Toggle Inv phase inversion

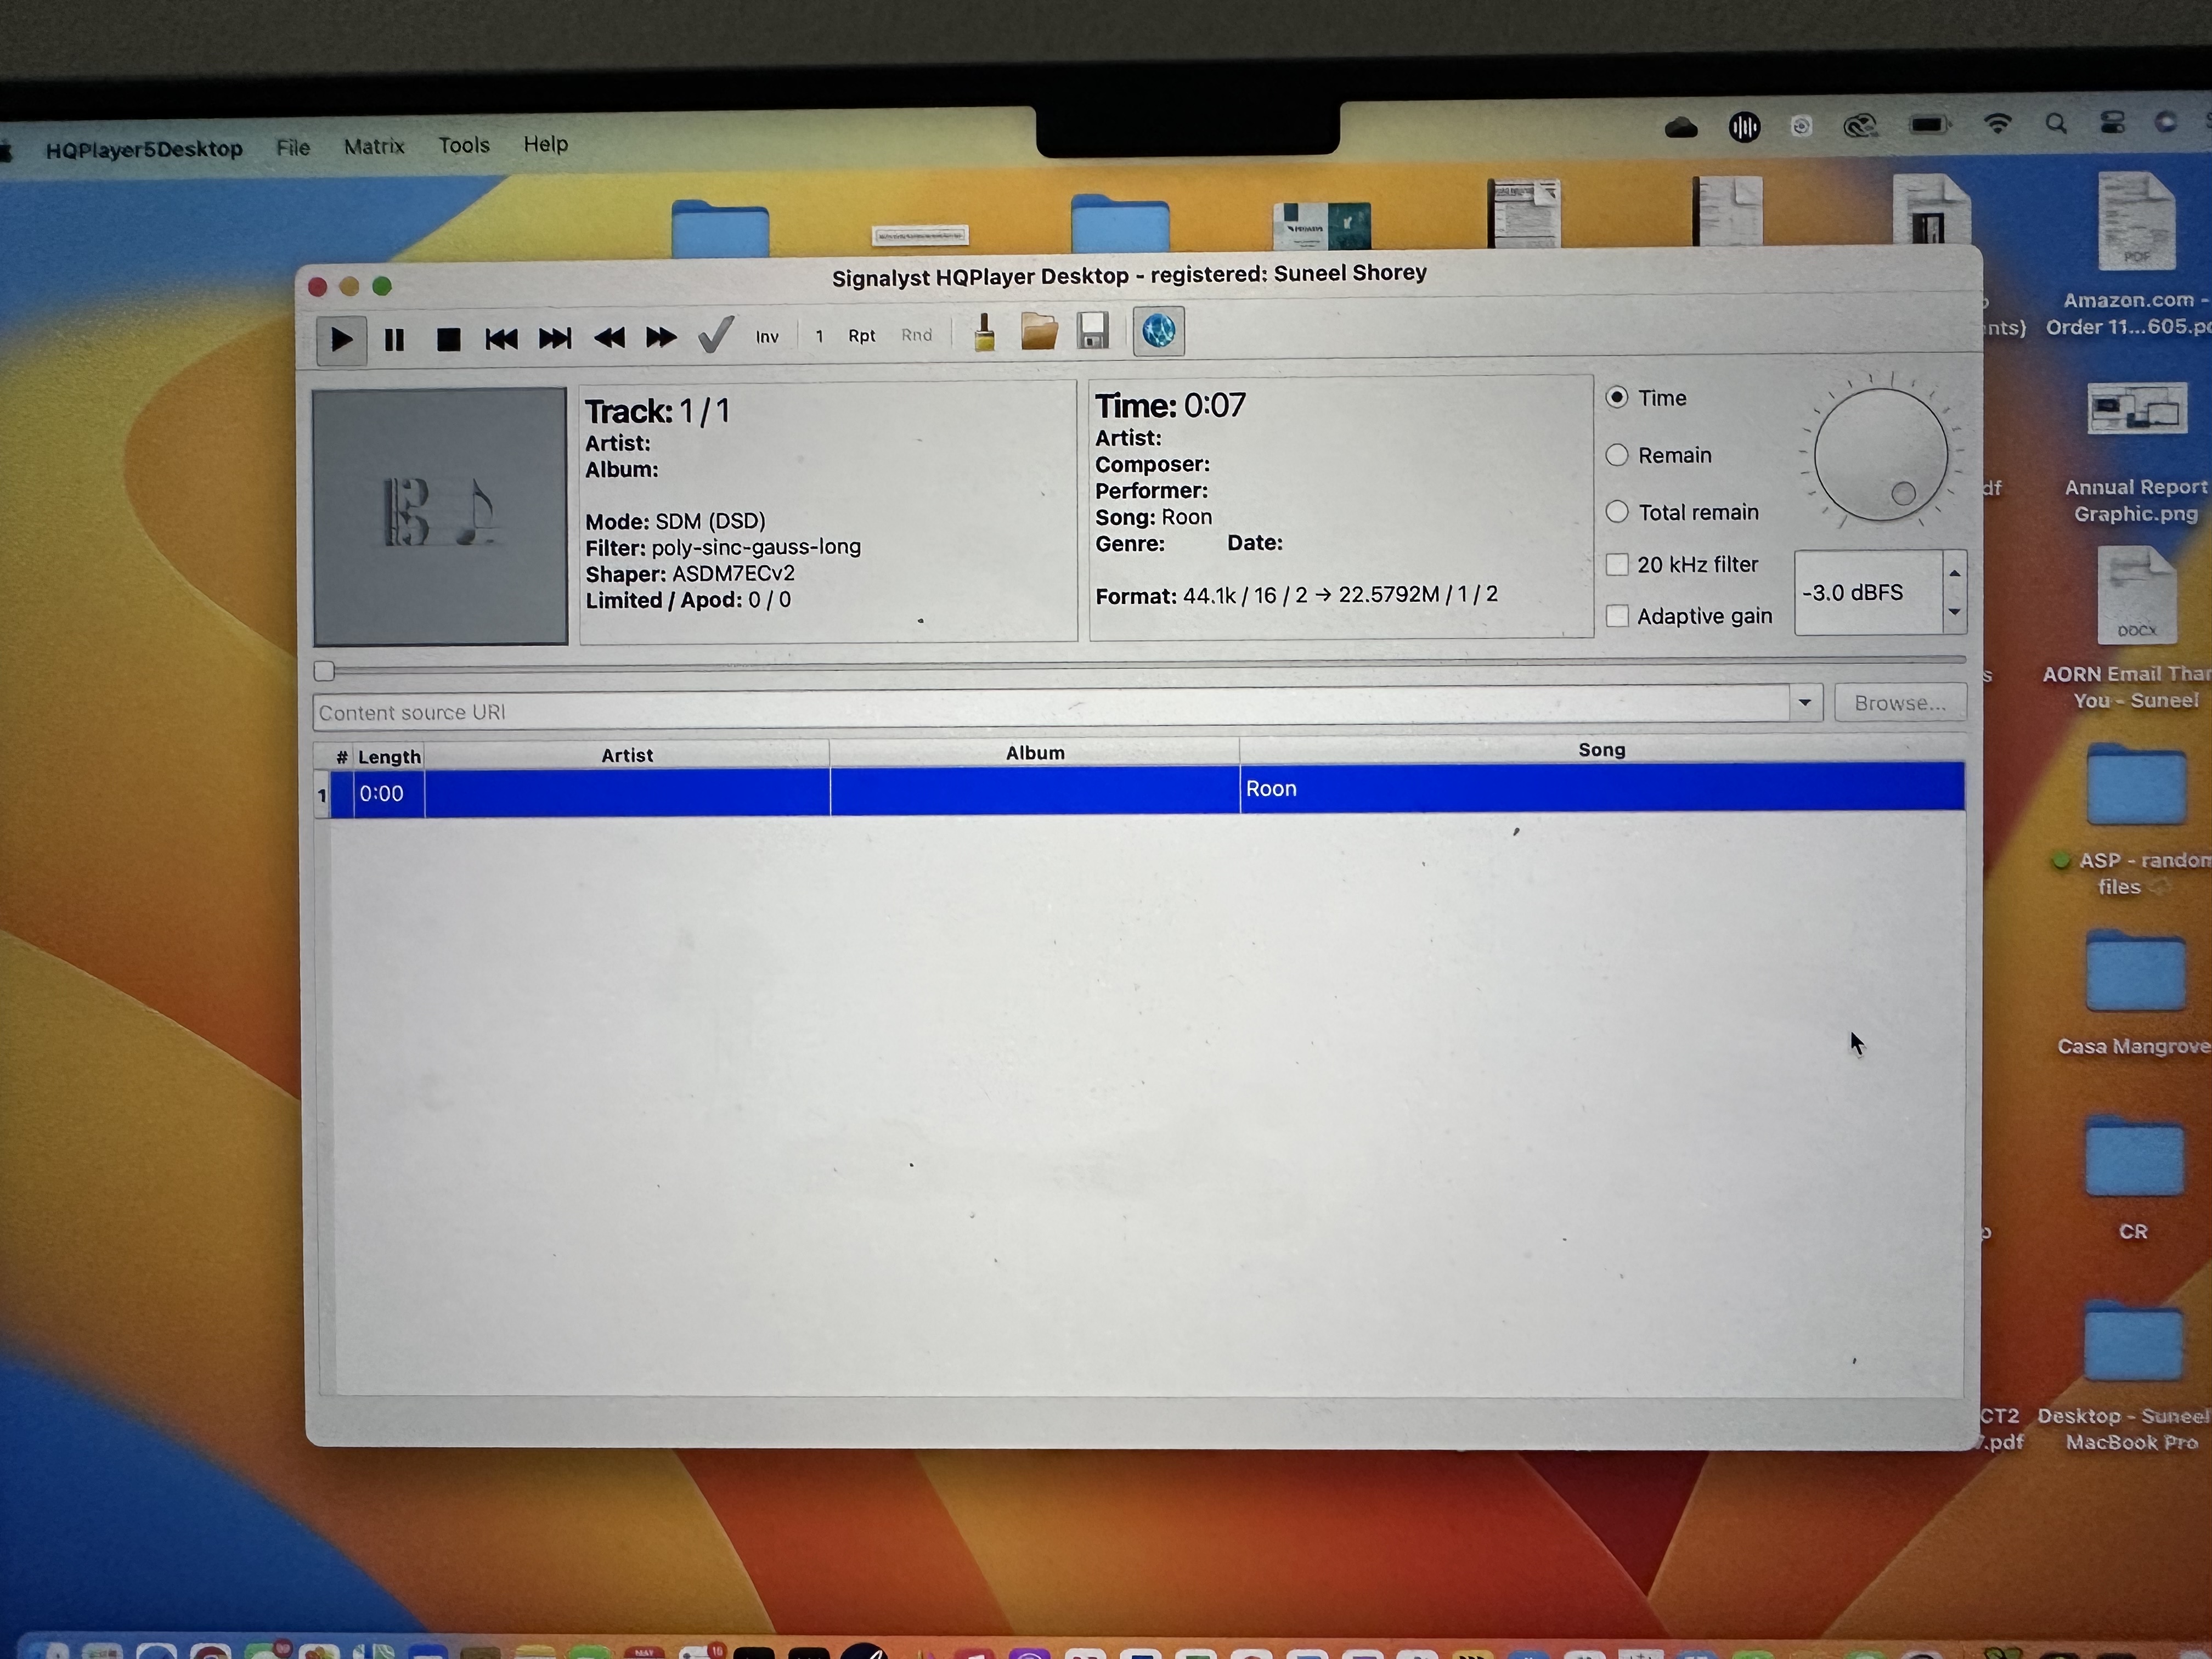click(x=767, y=337)
